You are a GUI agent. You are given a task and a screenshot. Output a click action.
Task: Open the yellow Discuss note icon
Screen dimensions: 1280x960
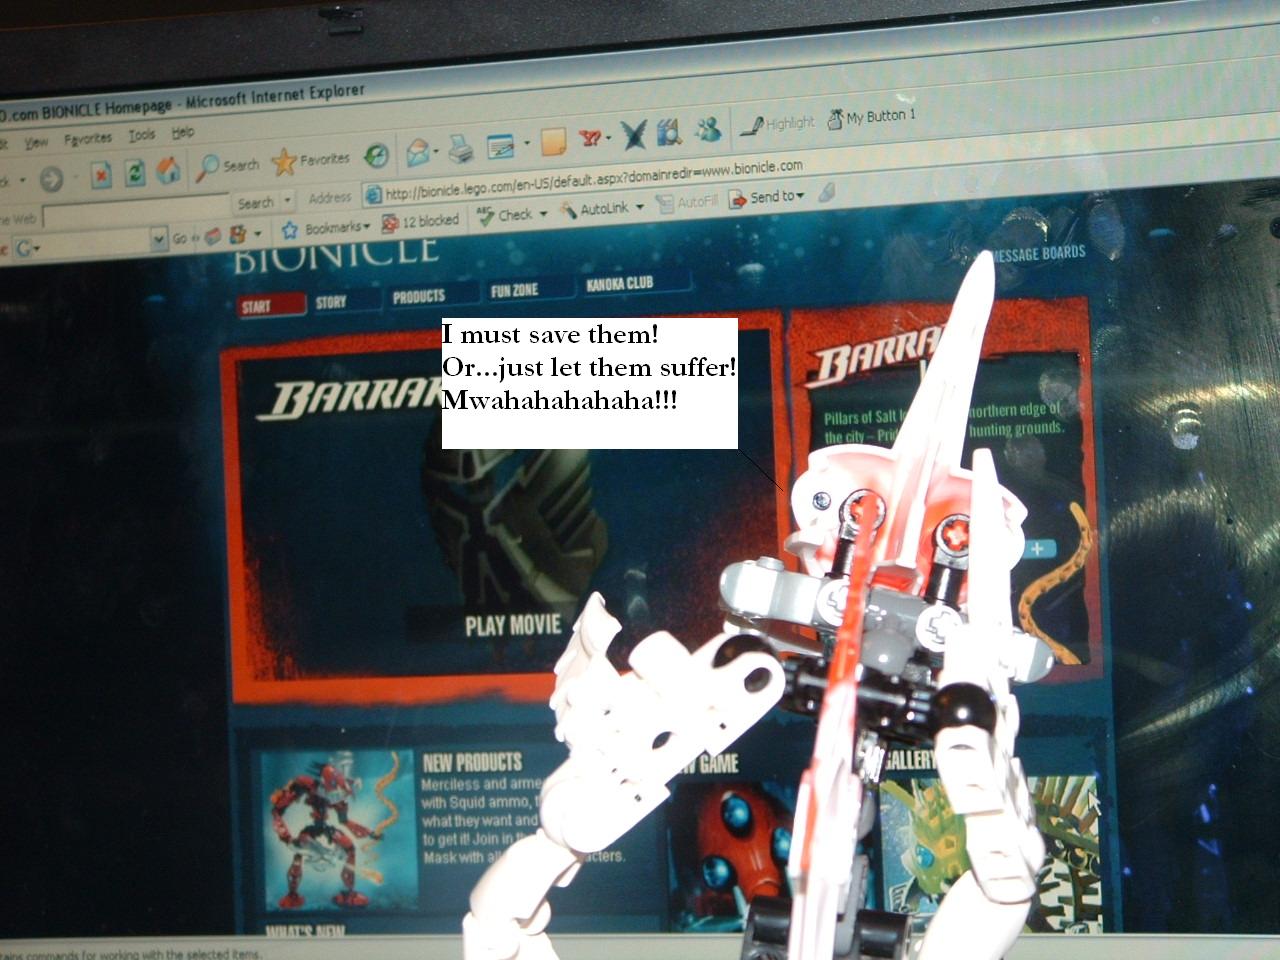pyautogui.click(x=553, y=142)
